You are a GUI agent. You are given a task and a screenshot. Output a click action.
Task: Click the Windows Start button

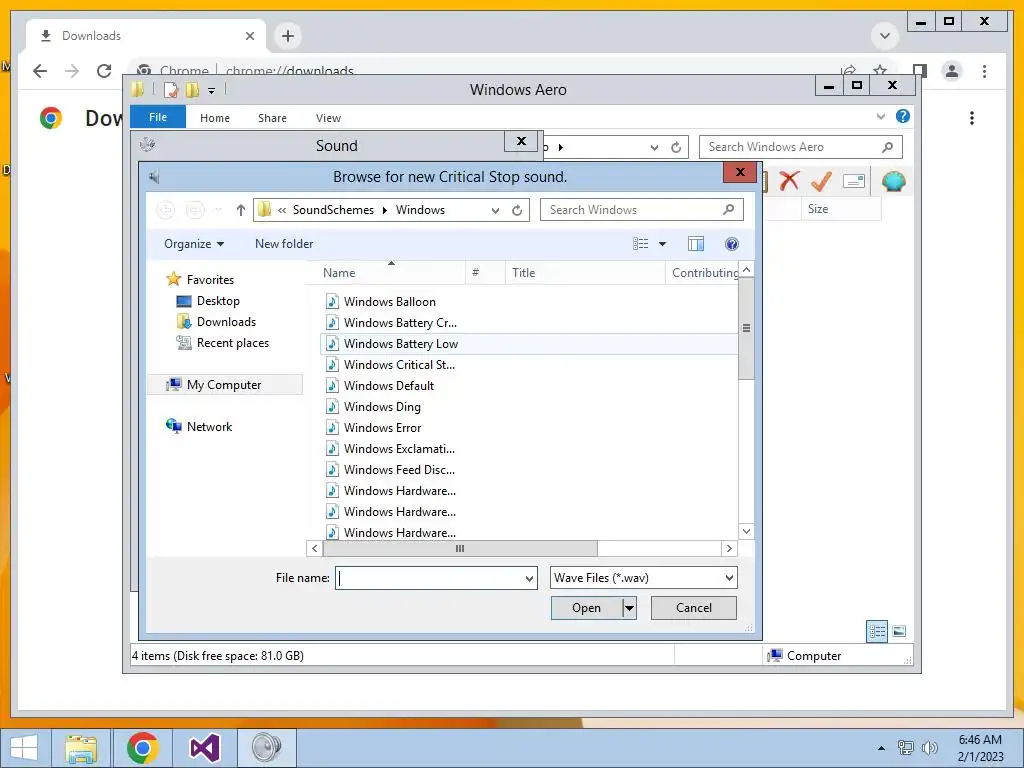pyautogui.click(x=24, y=748)
